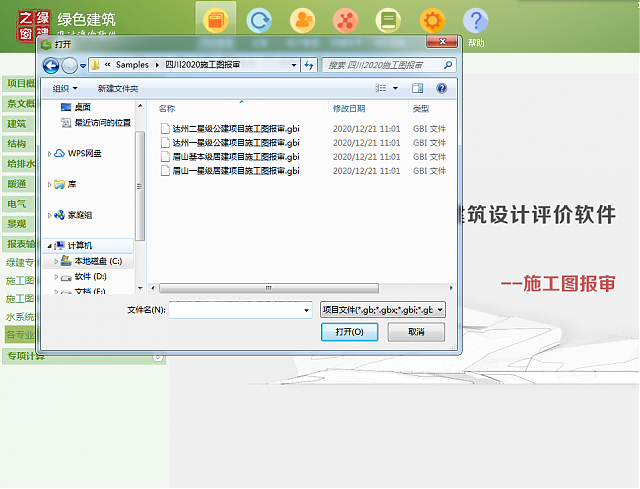
Task: Click the green book icon in toolbar
Action: pyautogui.click(x=388, y=20)
